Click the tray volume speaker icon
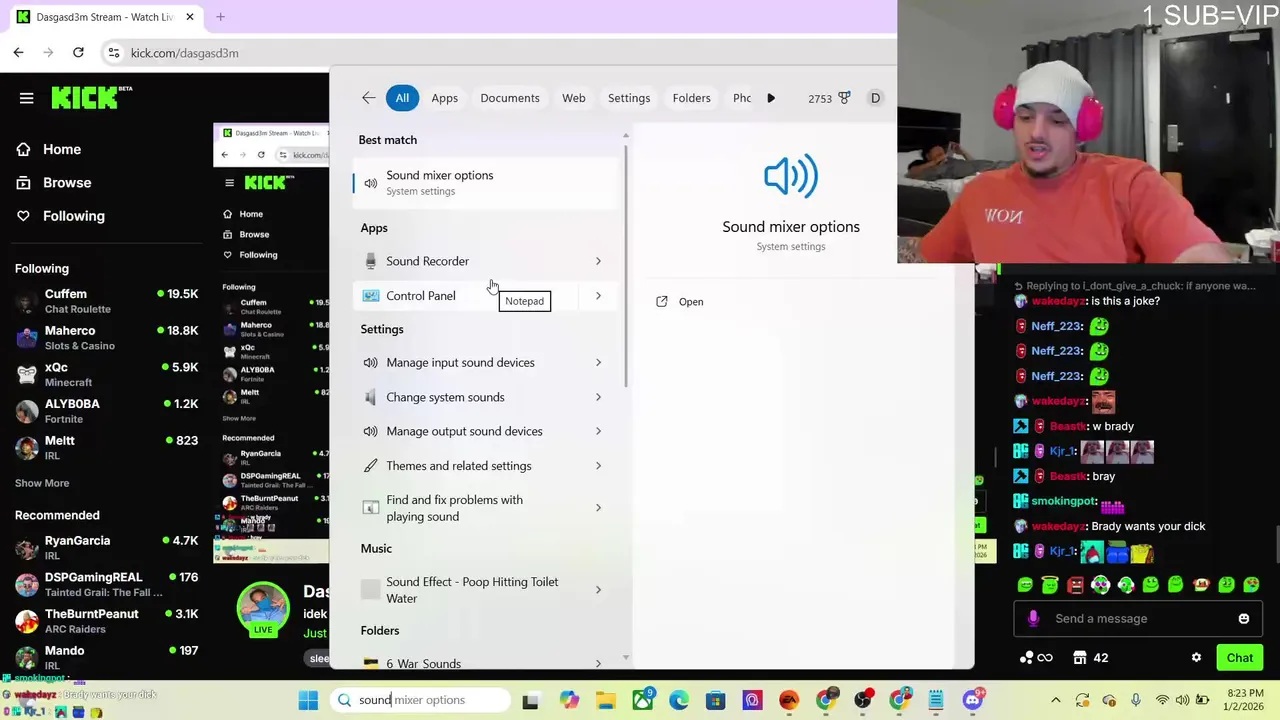Image resolution: width=1280 pixels, height=720 pixels. click(1184, 700)
